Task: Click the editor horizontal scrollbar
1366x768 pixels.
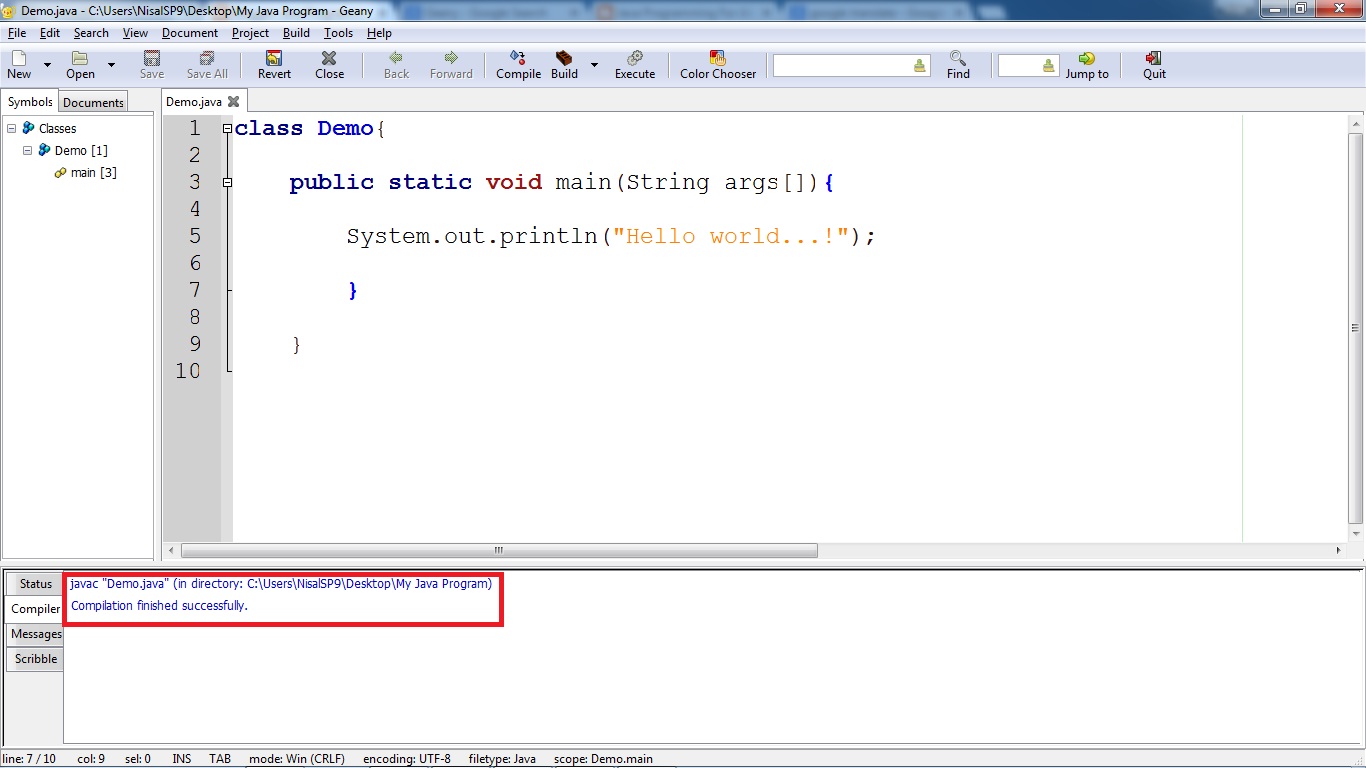Action: click(x=499, y=550)
